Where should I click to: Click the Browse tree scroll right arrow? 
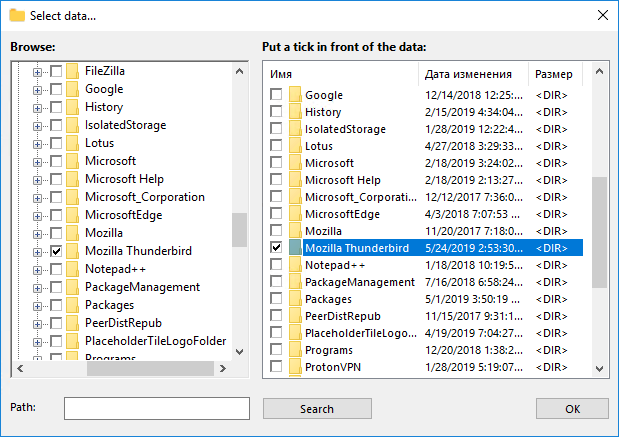(x=223, y=369)
